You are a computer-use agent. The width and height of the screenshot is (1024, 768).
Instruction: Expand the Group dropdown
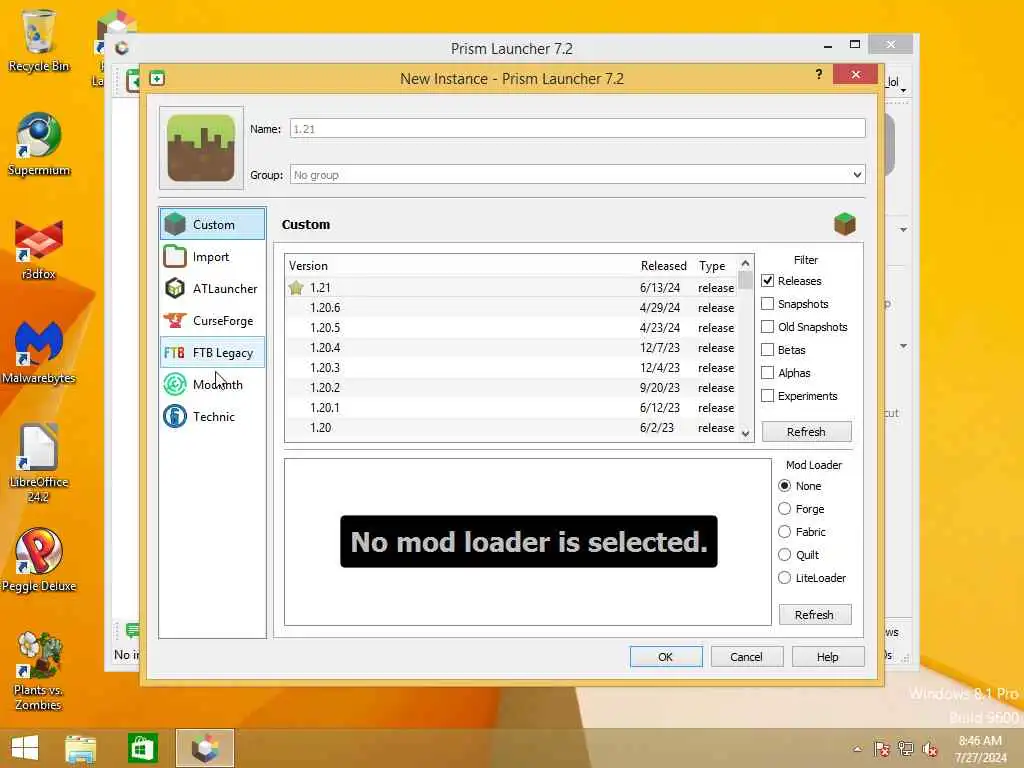(x=857, y=174)
